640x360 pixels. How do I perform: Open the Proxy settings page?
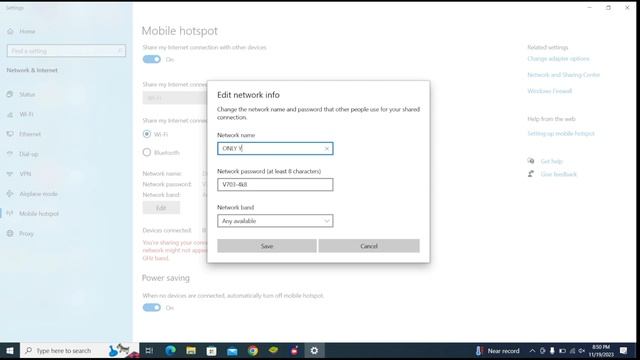[26, 233]
